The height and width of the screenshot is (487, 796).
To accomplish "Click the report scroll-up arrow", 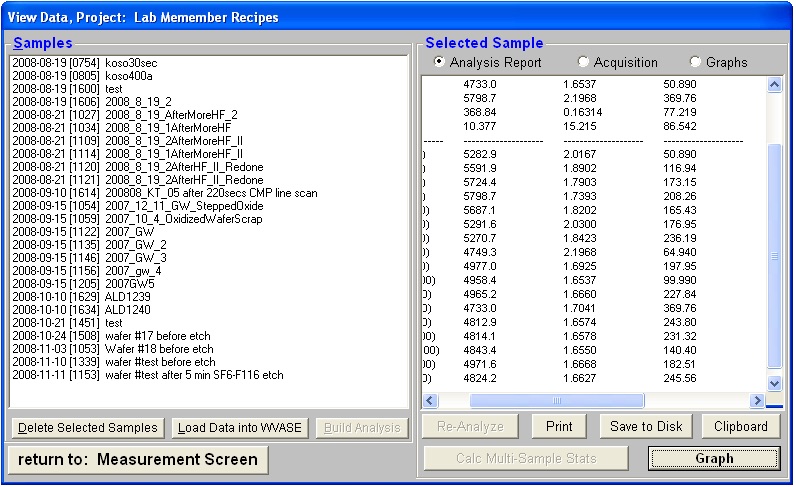I will click(x=774, y=84).
